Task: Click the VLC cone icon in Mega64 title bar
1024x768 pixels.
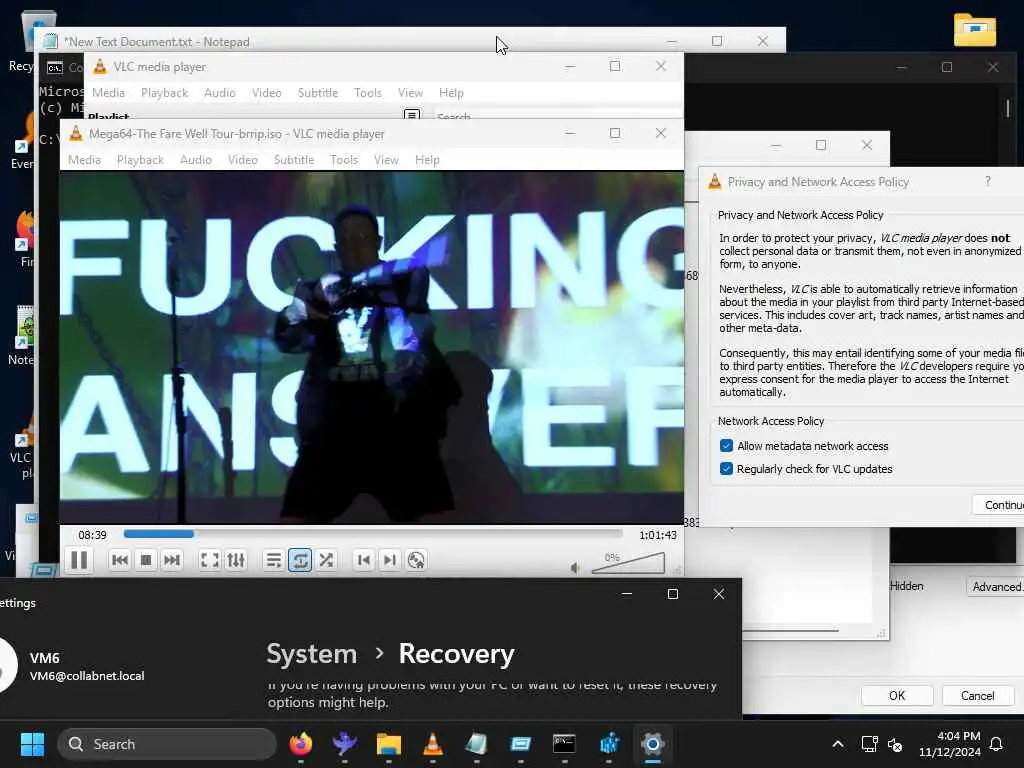Action: [76, 133]
